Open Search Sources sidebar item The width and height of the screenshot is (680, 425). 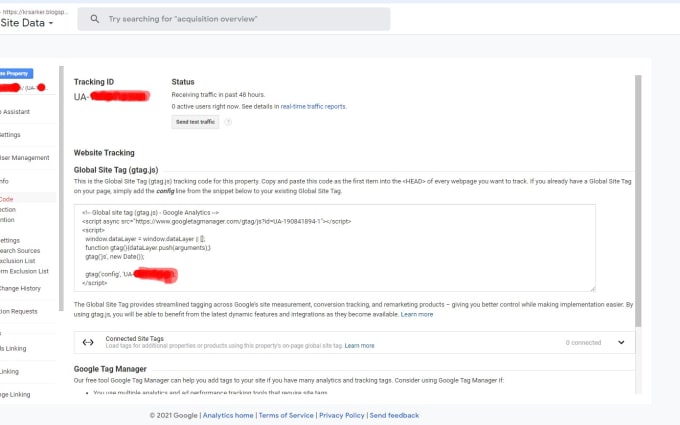[x=20, y=251]
